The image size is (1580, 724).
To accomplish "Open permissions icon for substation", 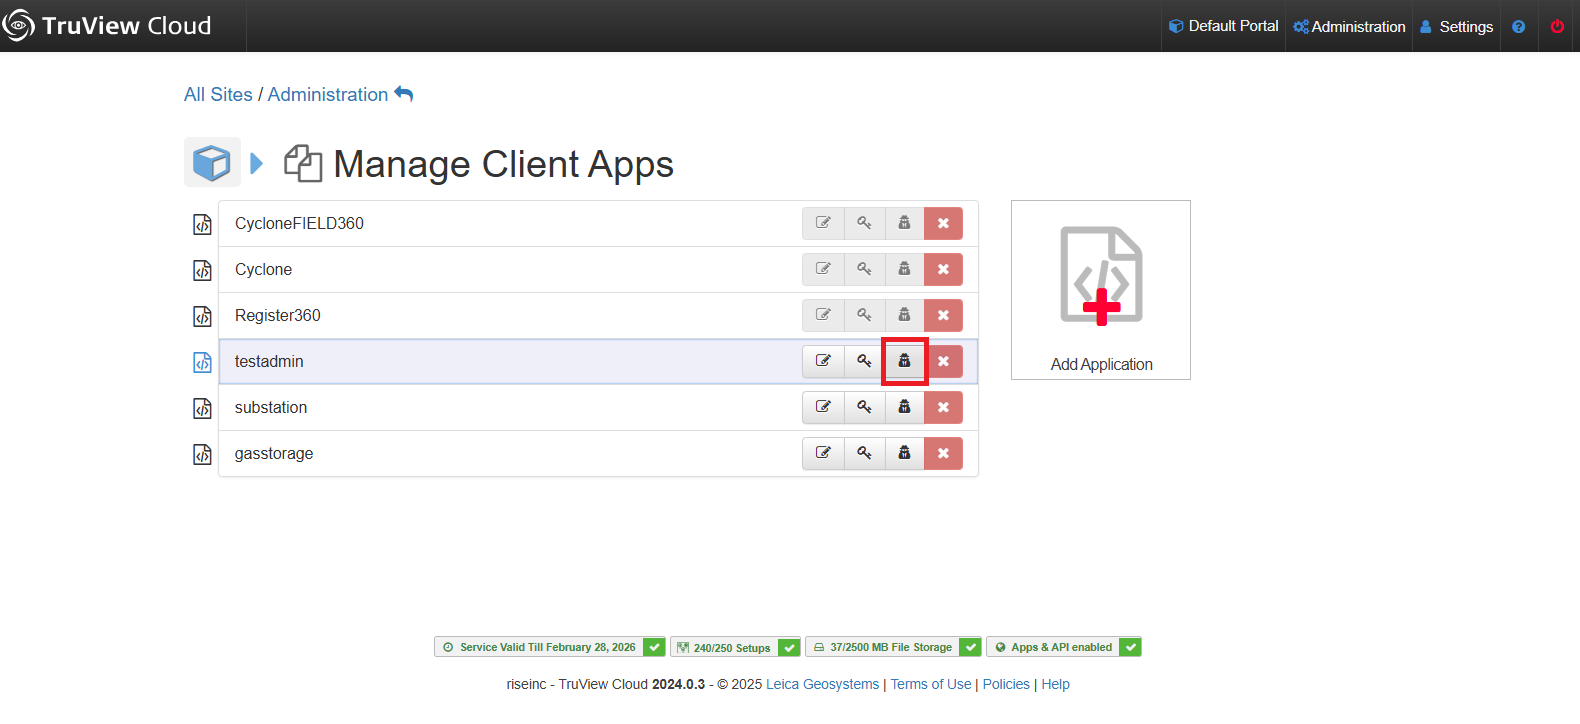I will pos(904,407).
